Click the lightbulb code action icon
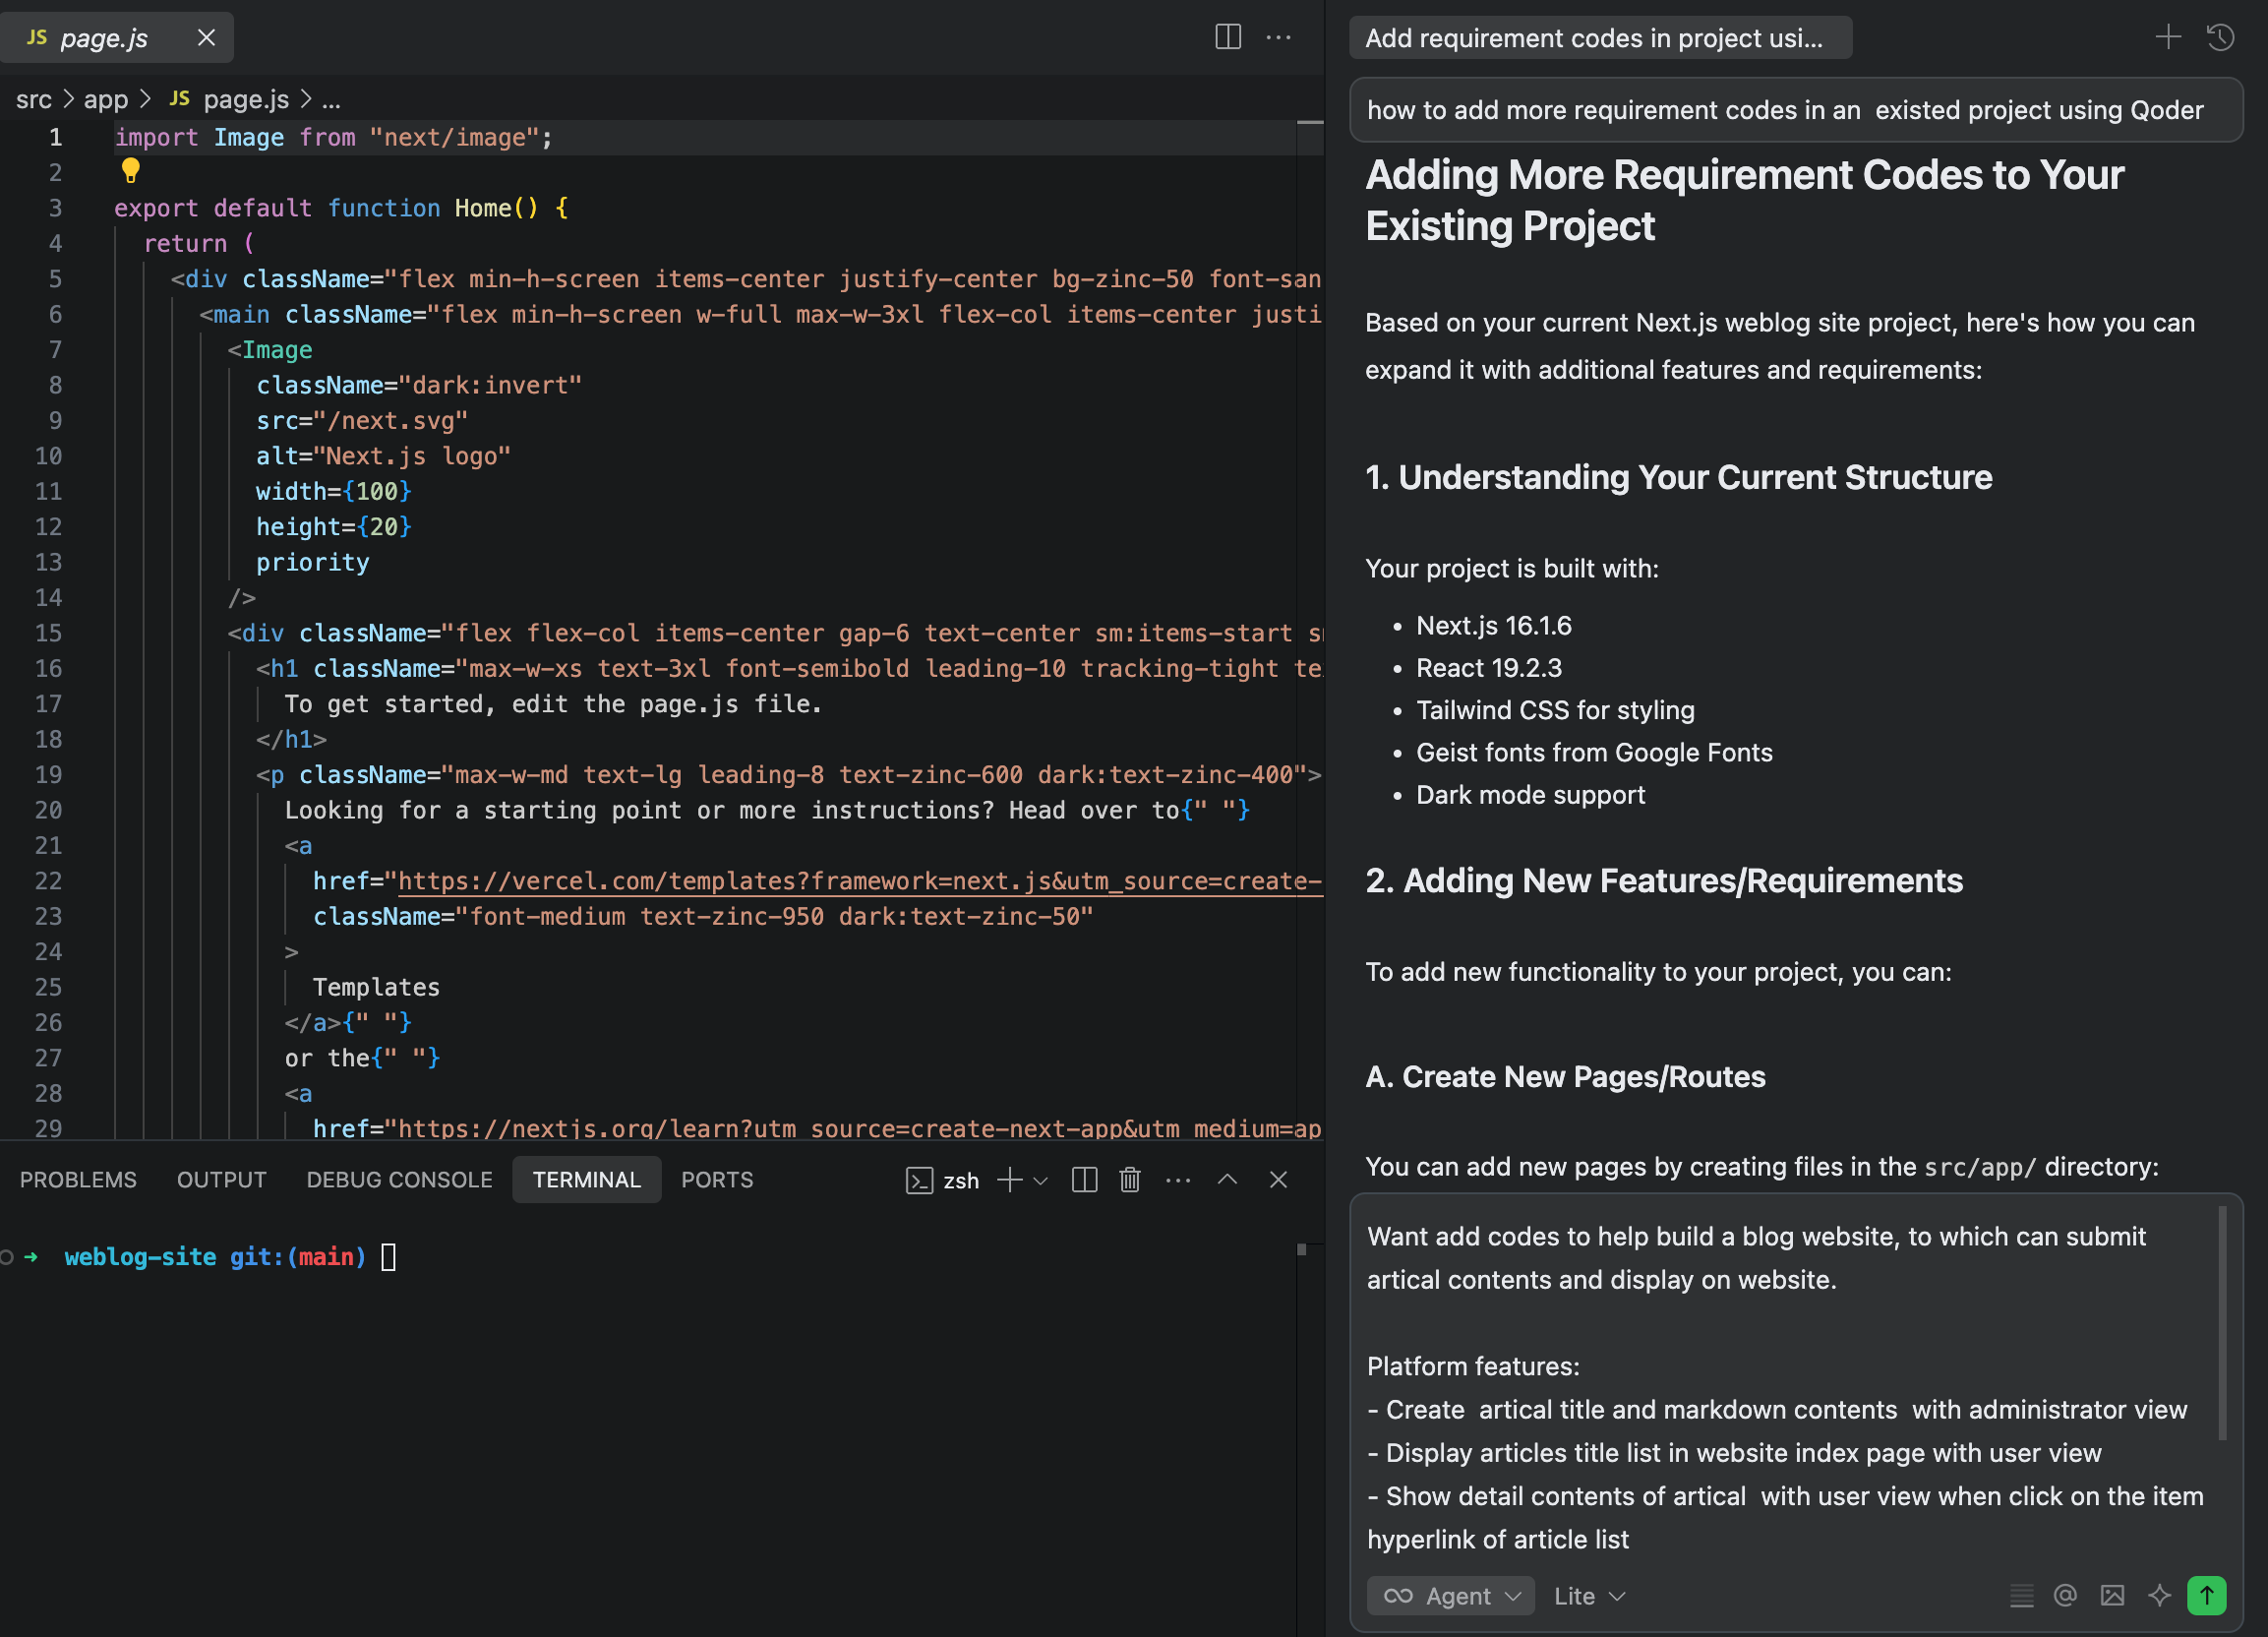 point(130,170)
